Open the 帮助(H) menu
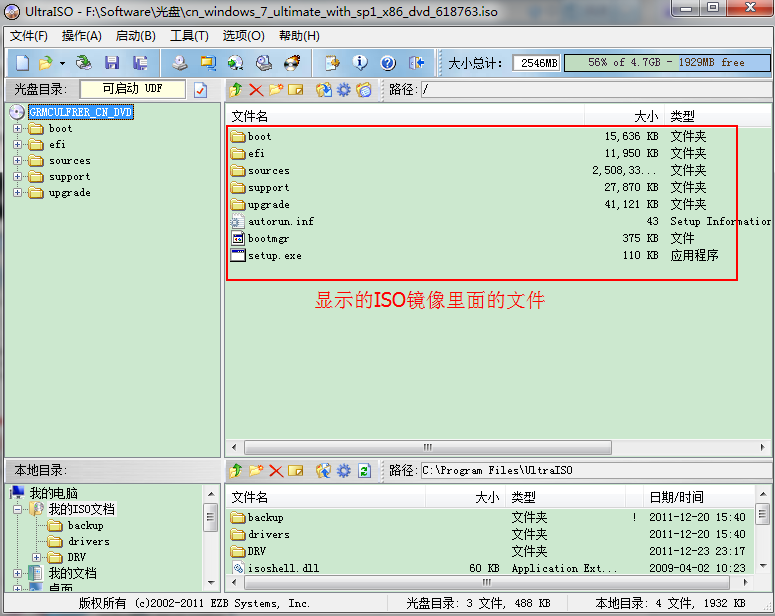Image resolution: width=775 pixels, height=616 pixels. (299, 36)
